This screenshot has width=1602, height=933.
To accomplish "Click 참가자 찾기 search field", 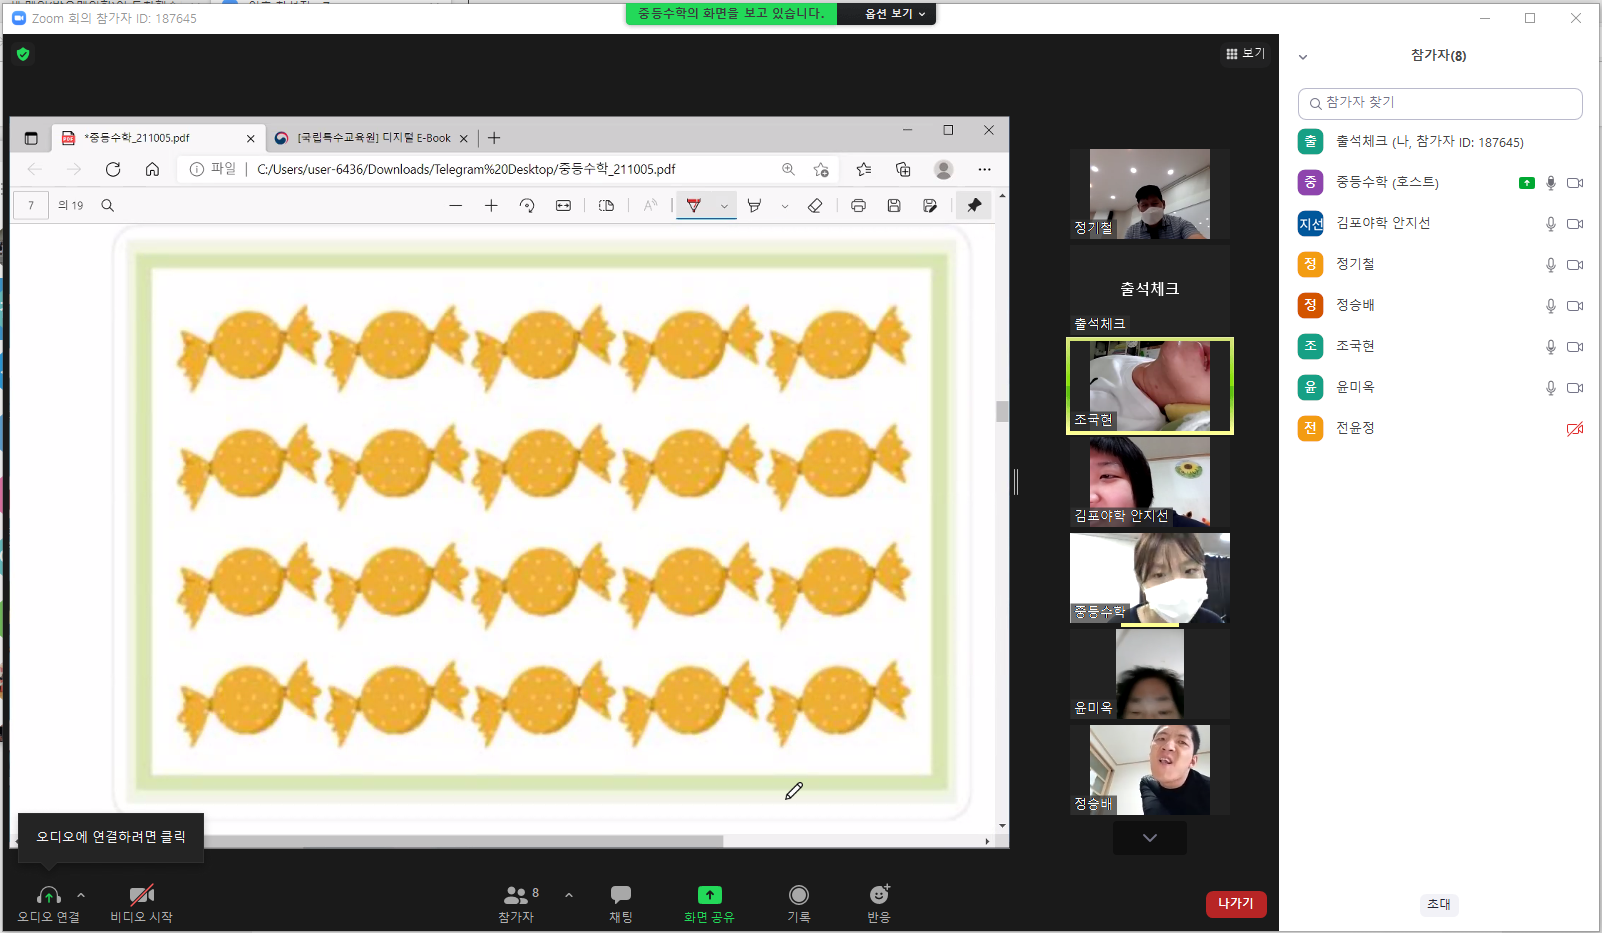I will click(1440, 103).
